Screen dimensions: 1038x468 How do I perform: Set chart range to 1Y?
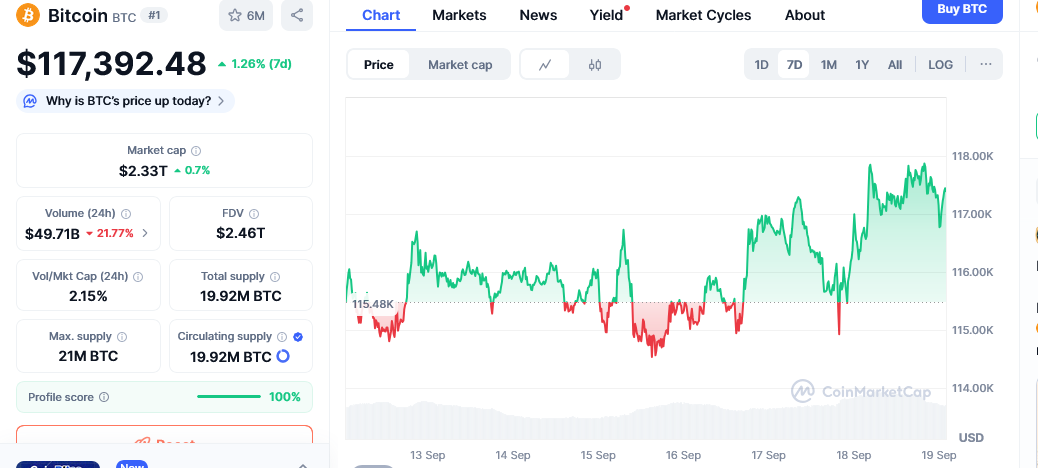(x=862, y=64)
